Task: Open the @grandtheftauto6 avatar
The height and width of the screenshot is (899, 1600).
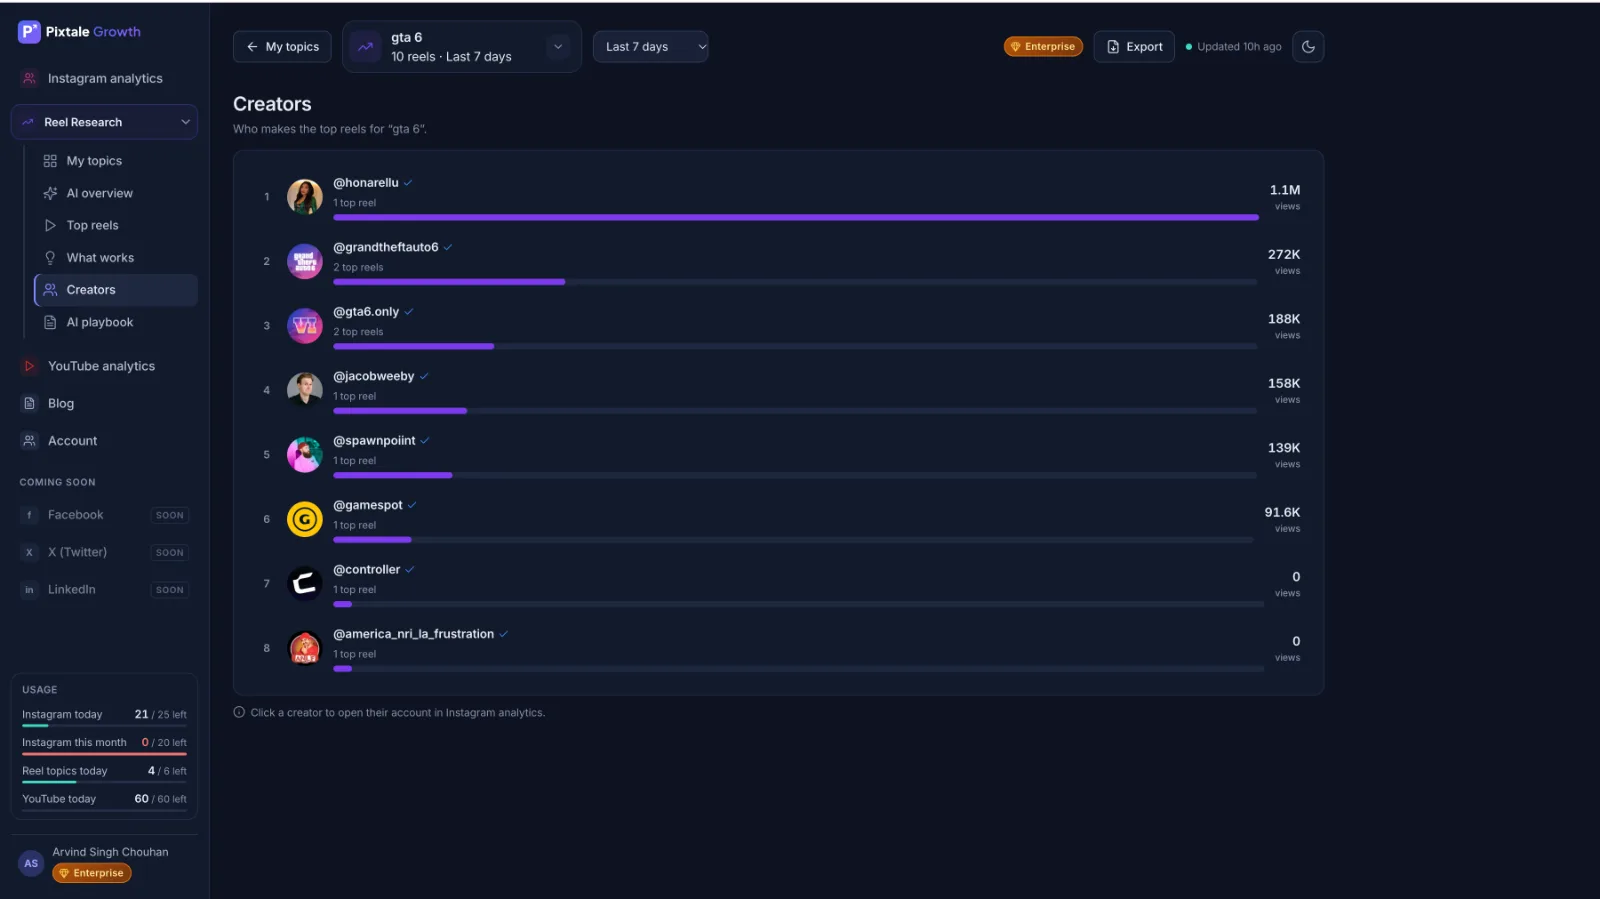Action: tap(305, 261)
